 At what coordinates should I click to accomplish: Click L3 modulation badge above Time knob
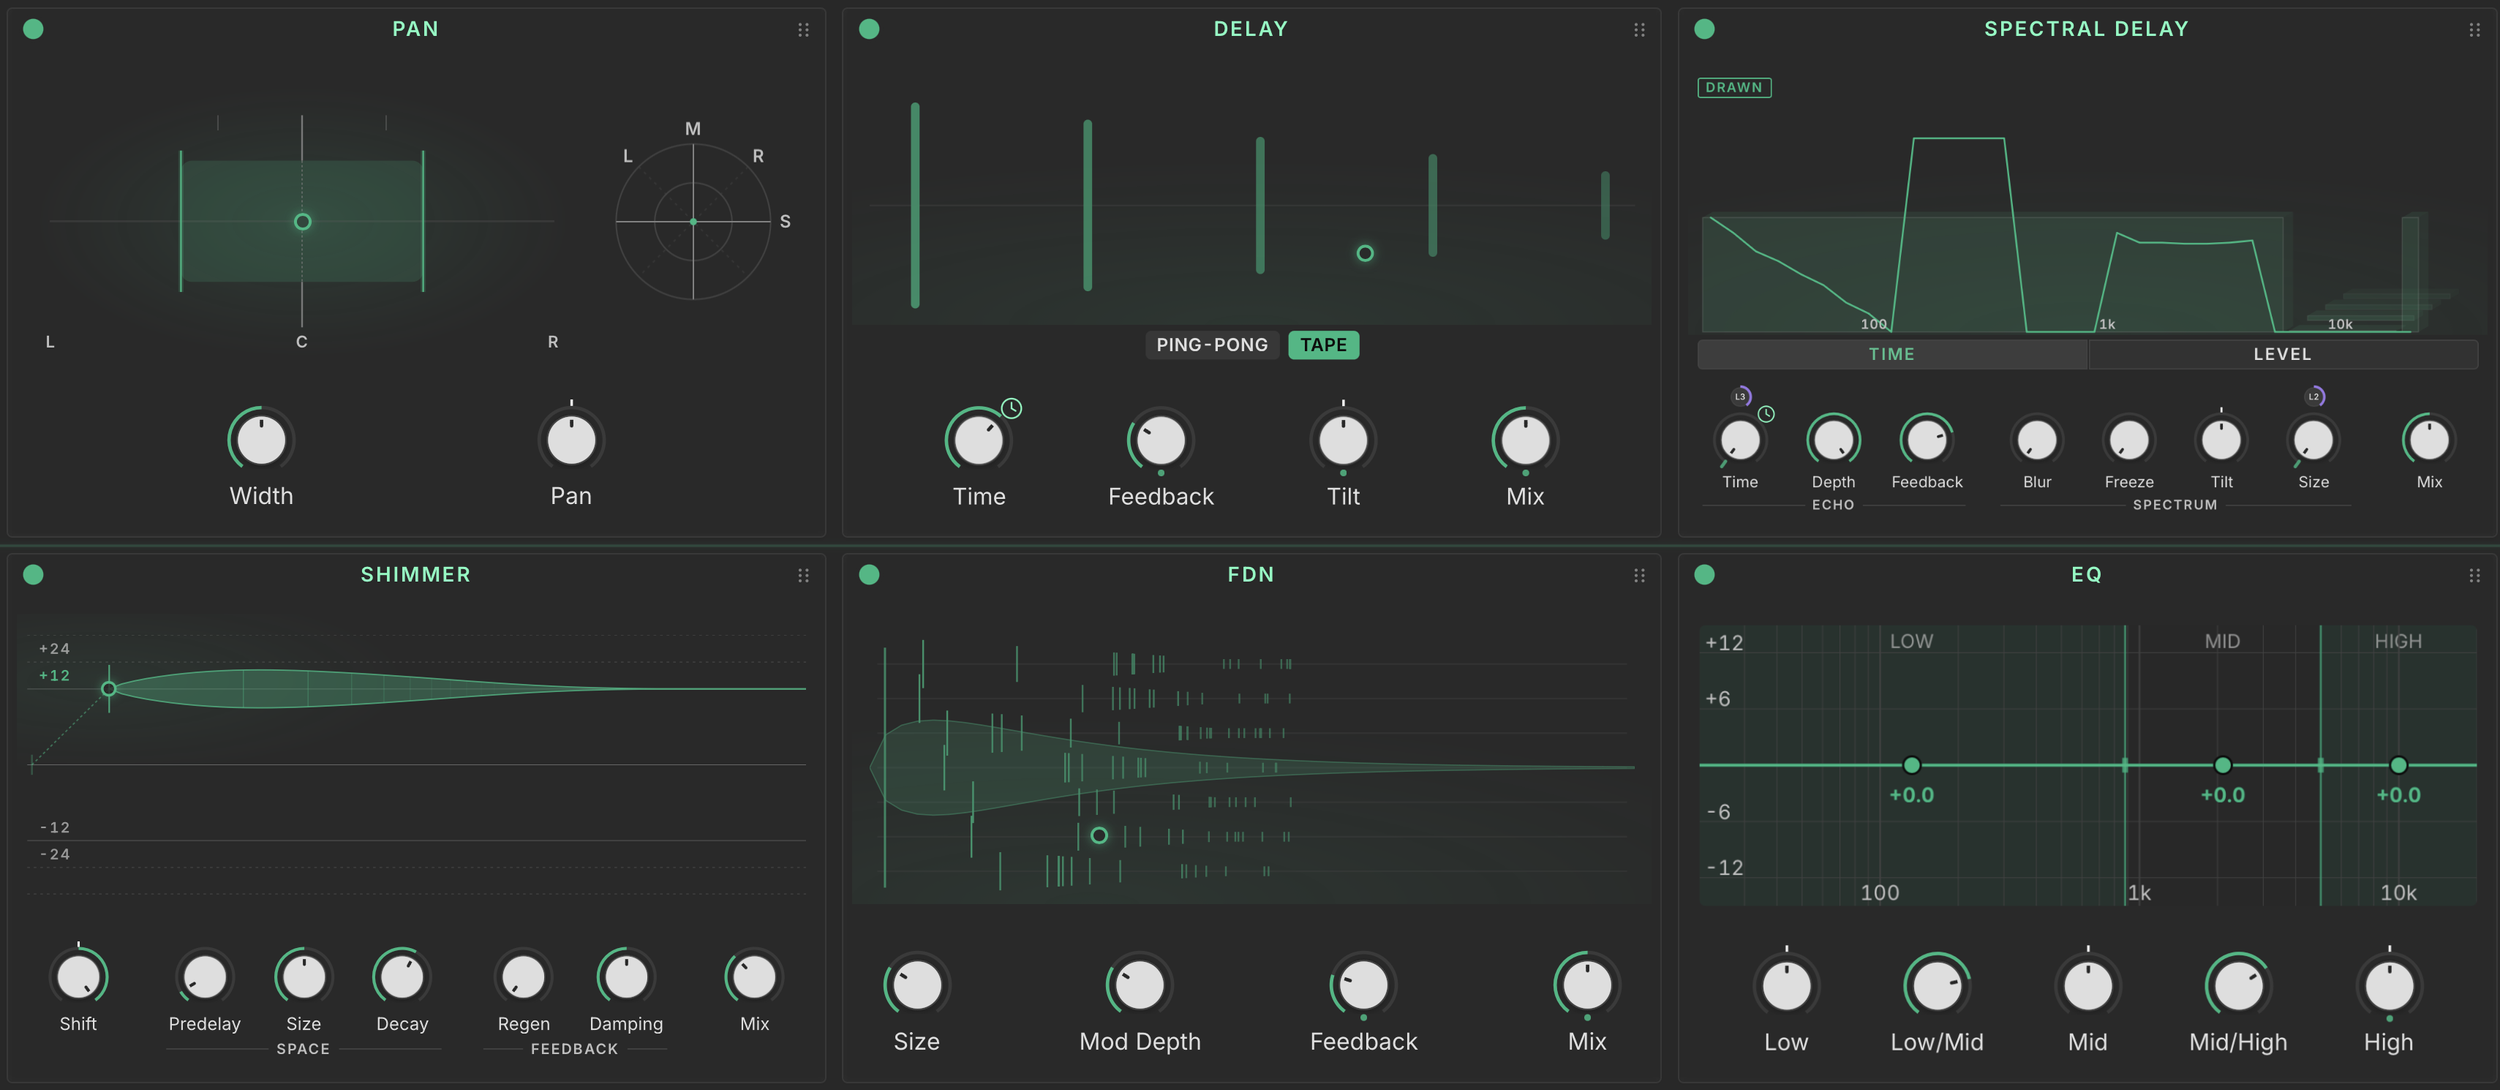[1741, 396]
